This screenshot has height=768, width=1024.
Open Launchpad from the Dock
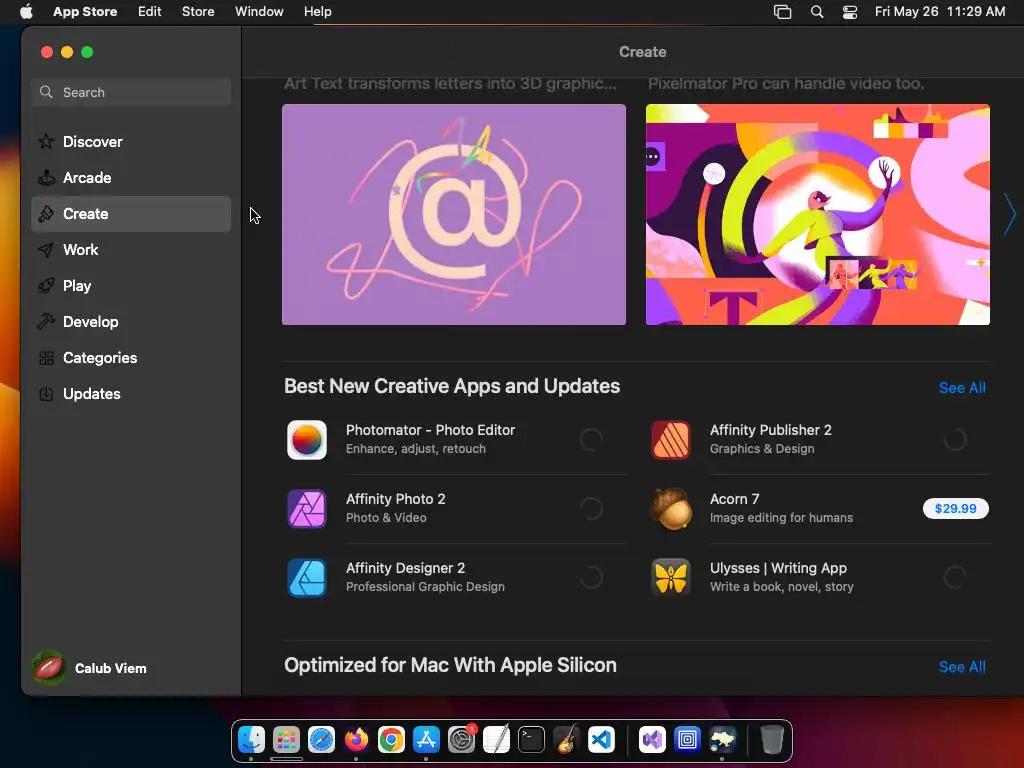click(287, 739)
